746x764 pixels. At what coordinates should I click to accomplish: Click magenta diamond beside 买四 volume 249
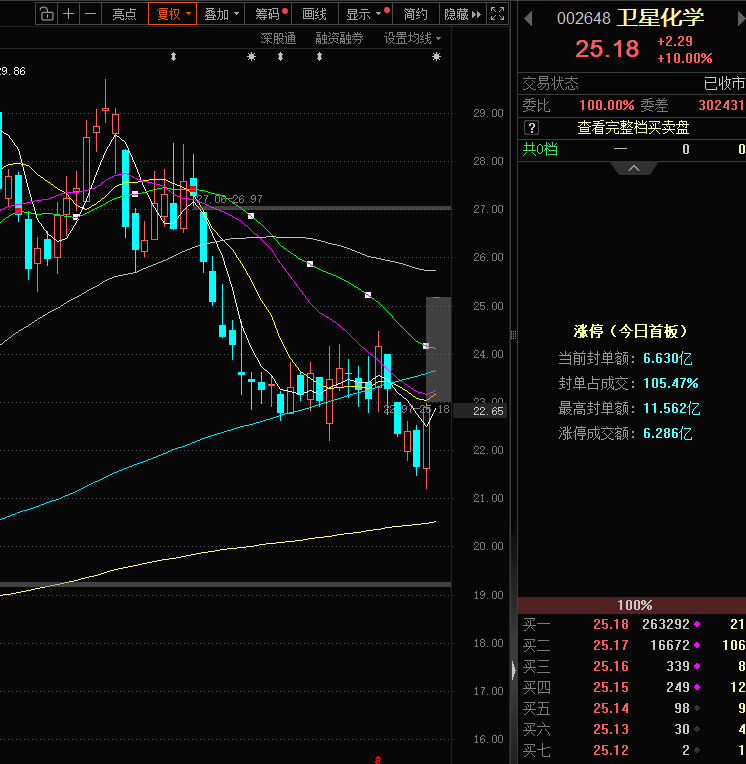coord(697,687)
